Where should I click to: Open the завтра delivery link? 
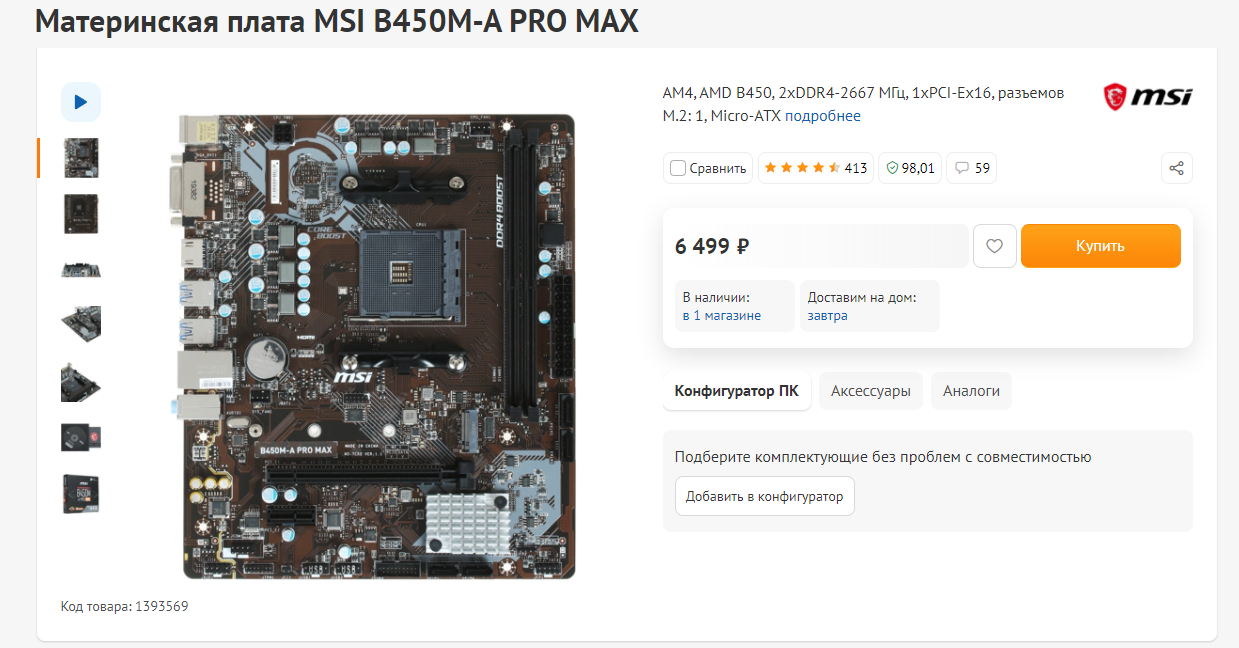(828, 315)
